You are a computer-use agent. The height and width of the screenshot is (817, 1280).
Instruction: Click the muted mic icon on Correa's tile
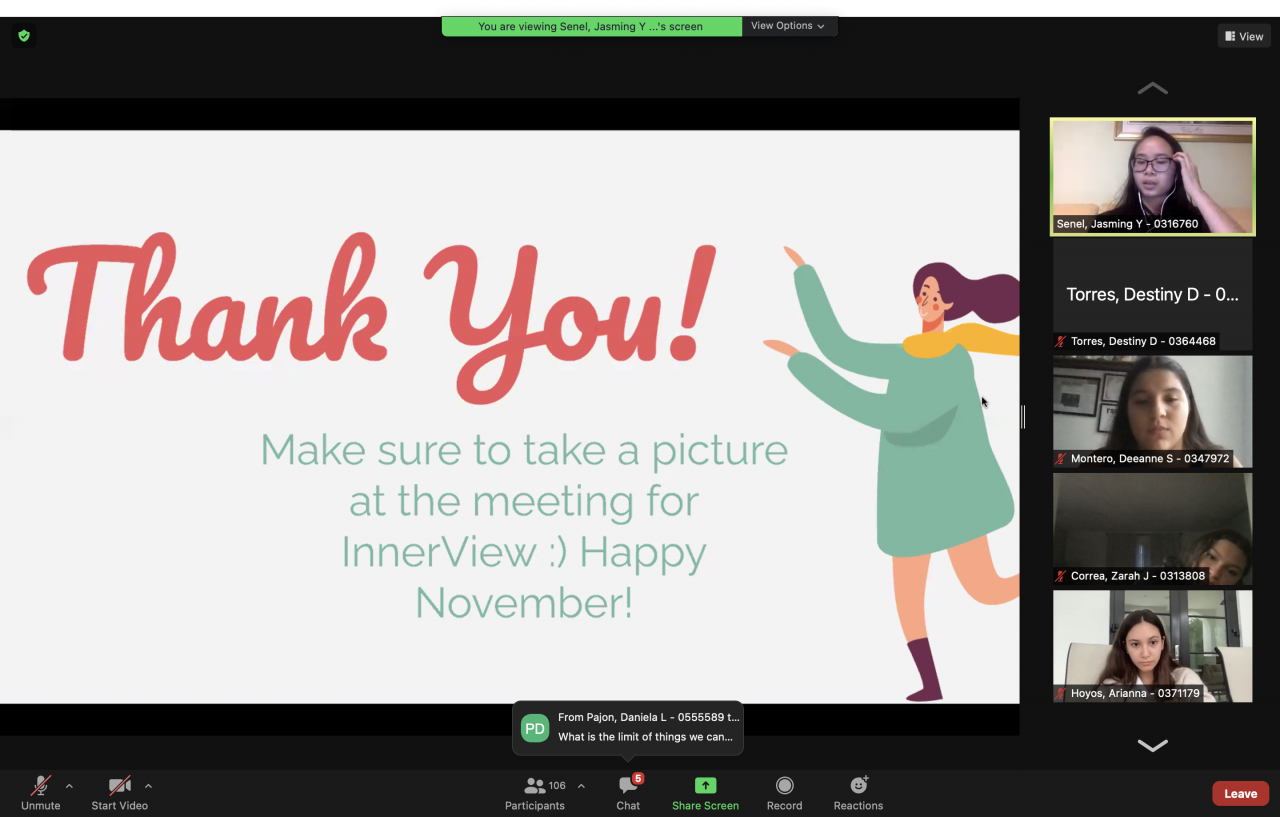(x=1061, y=576)
